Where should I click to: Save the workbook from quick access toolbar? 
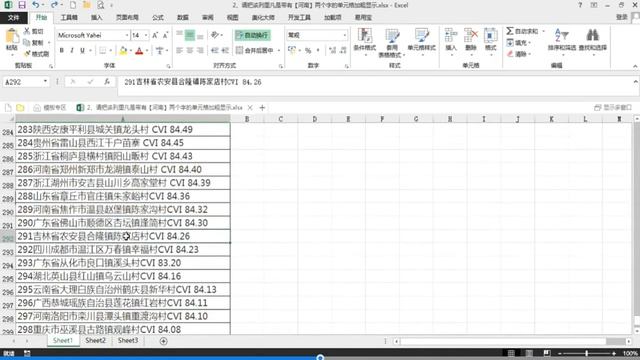pyautogui.click(x=22, y=5)
